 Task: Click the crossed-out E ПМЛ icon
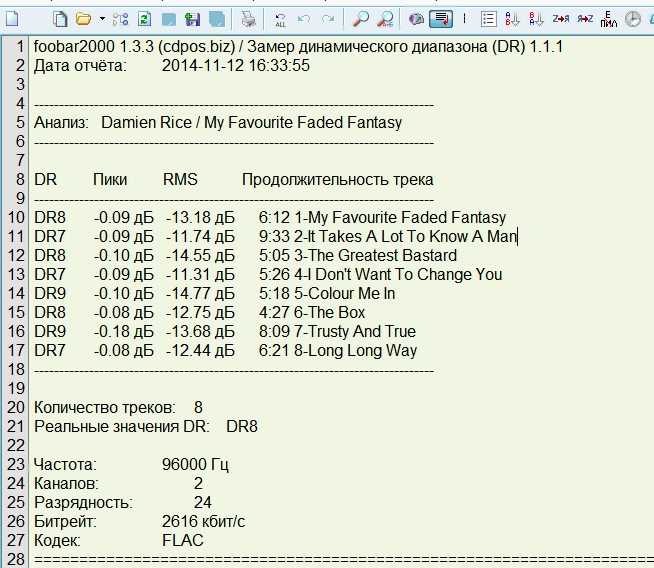(x=609, y=19)
